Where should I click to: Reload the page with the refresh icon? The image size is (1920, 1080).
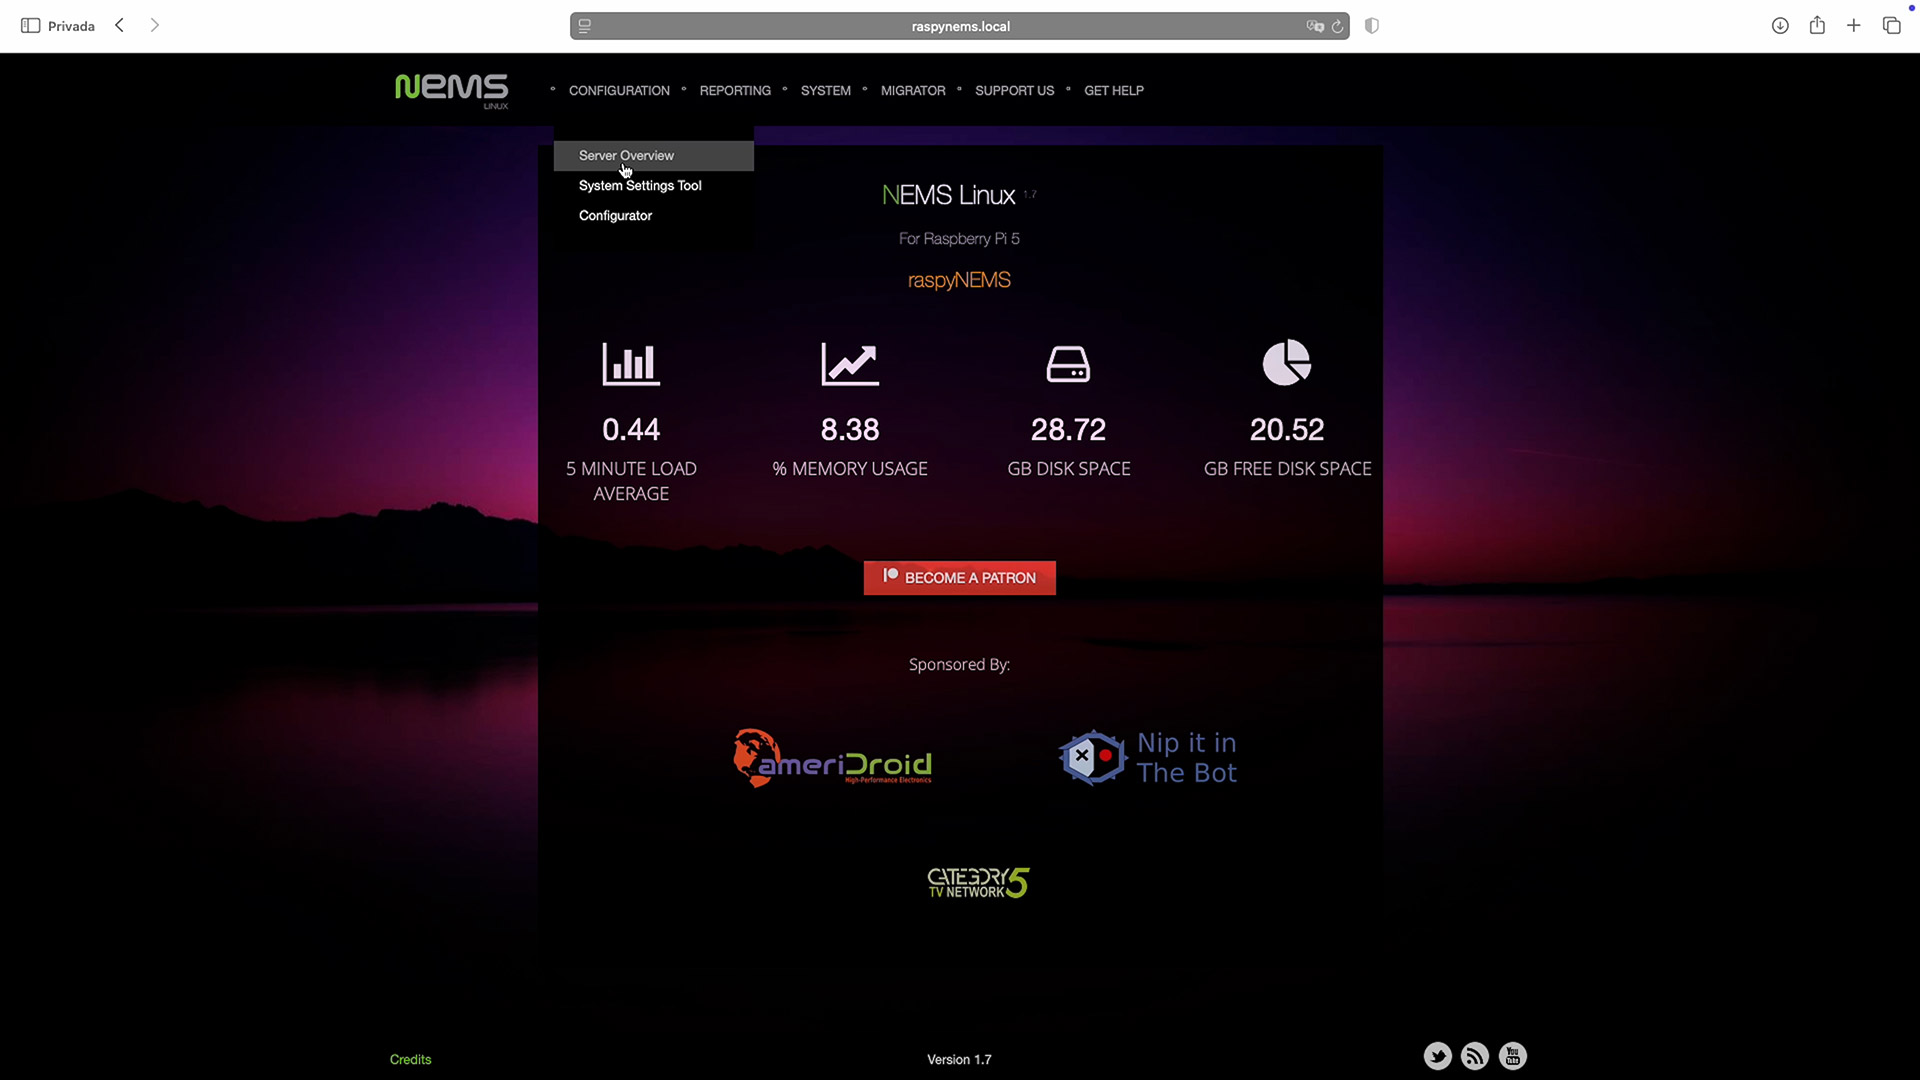pyautogui.click(x=1337, y=26)
